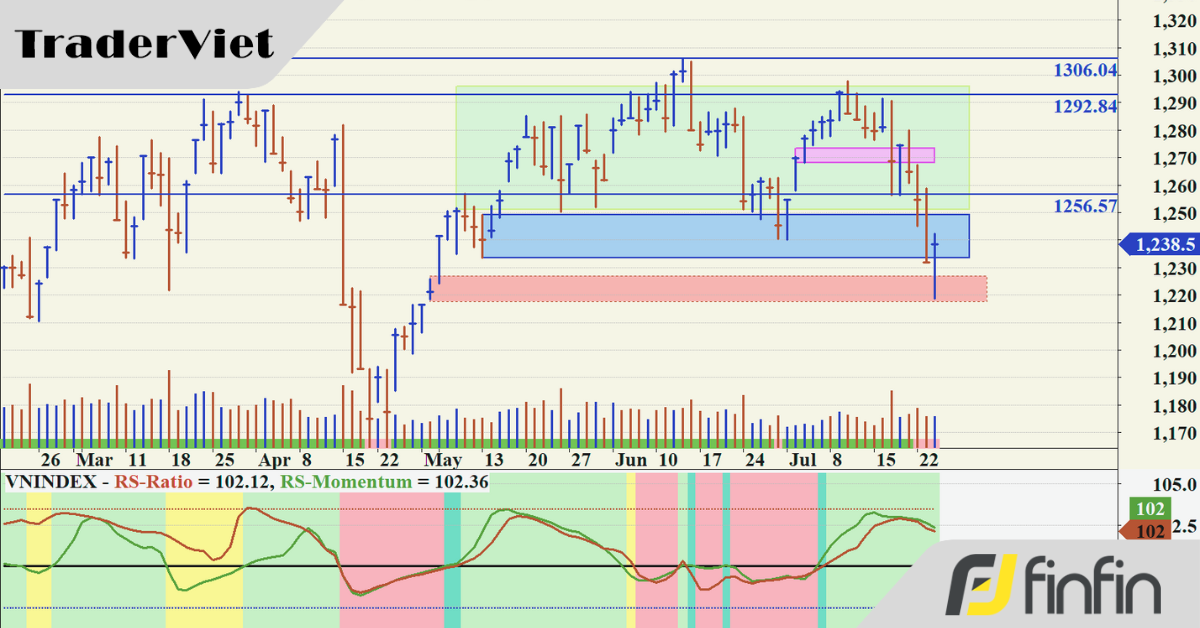1200x628 pixels.
Task: Click the 1,238.5 current price tag
Action: click(1159, 243)
